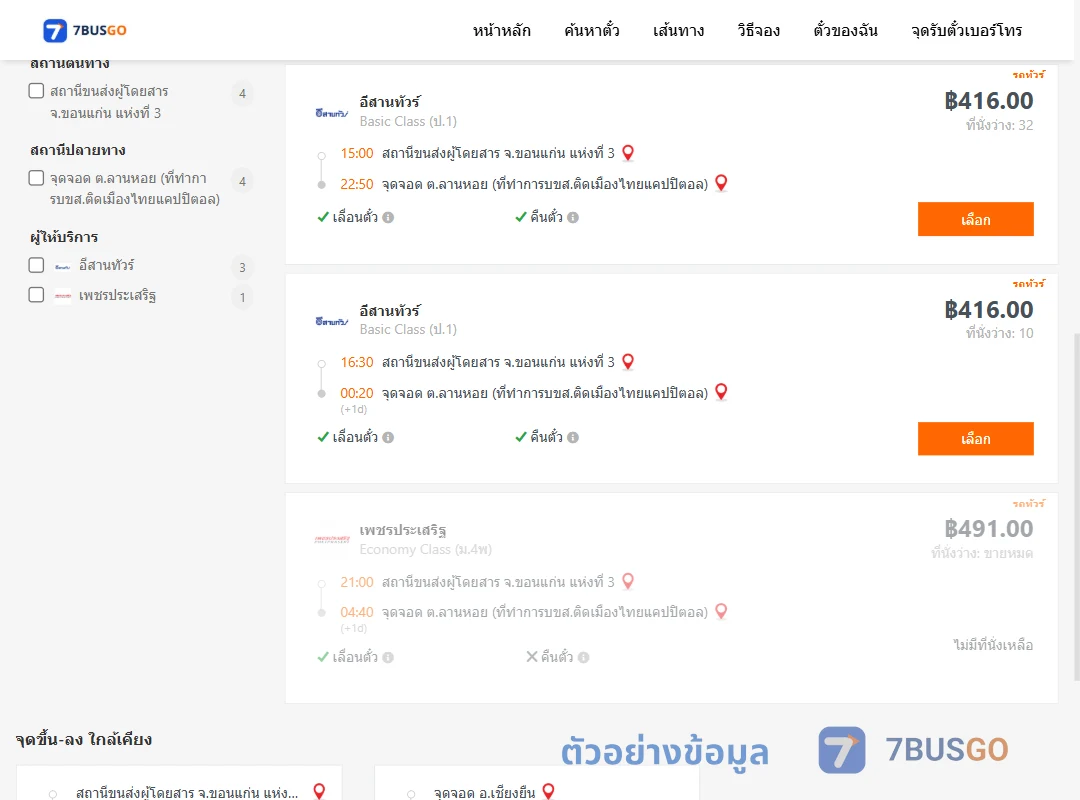Click price ฿491.00 on sold-out trip
The width and height of the screenshot is (1080, 800).
tap(988, 529)
